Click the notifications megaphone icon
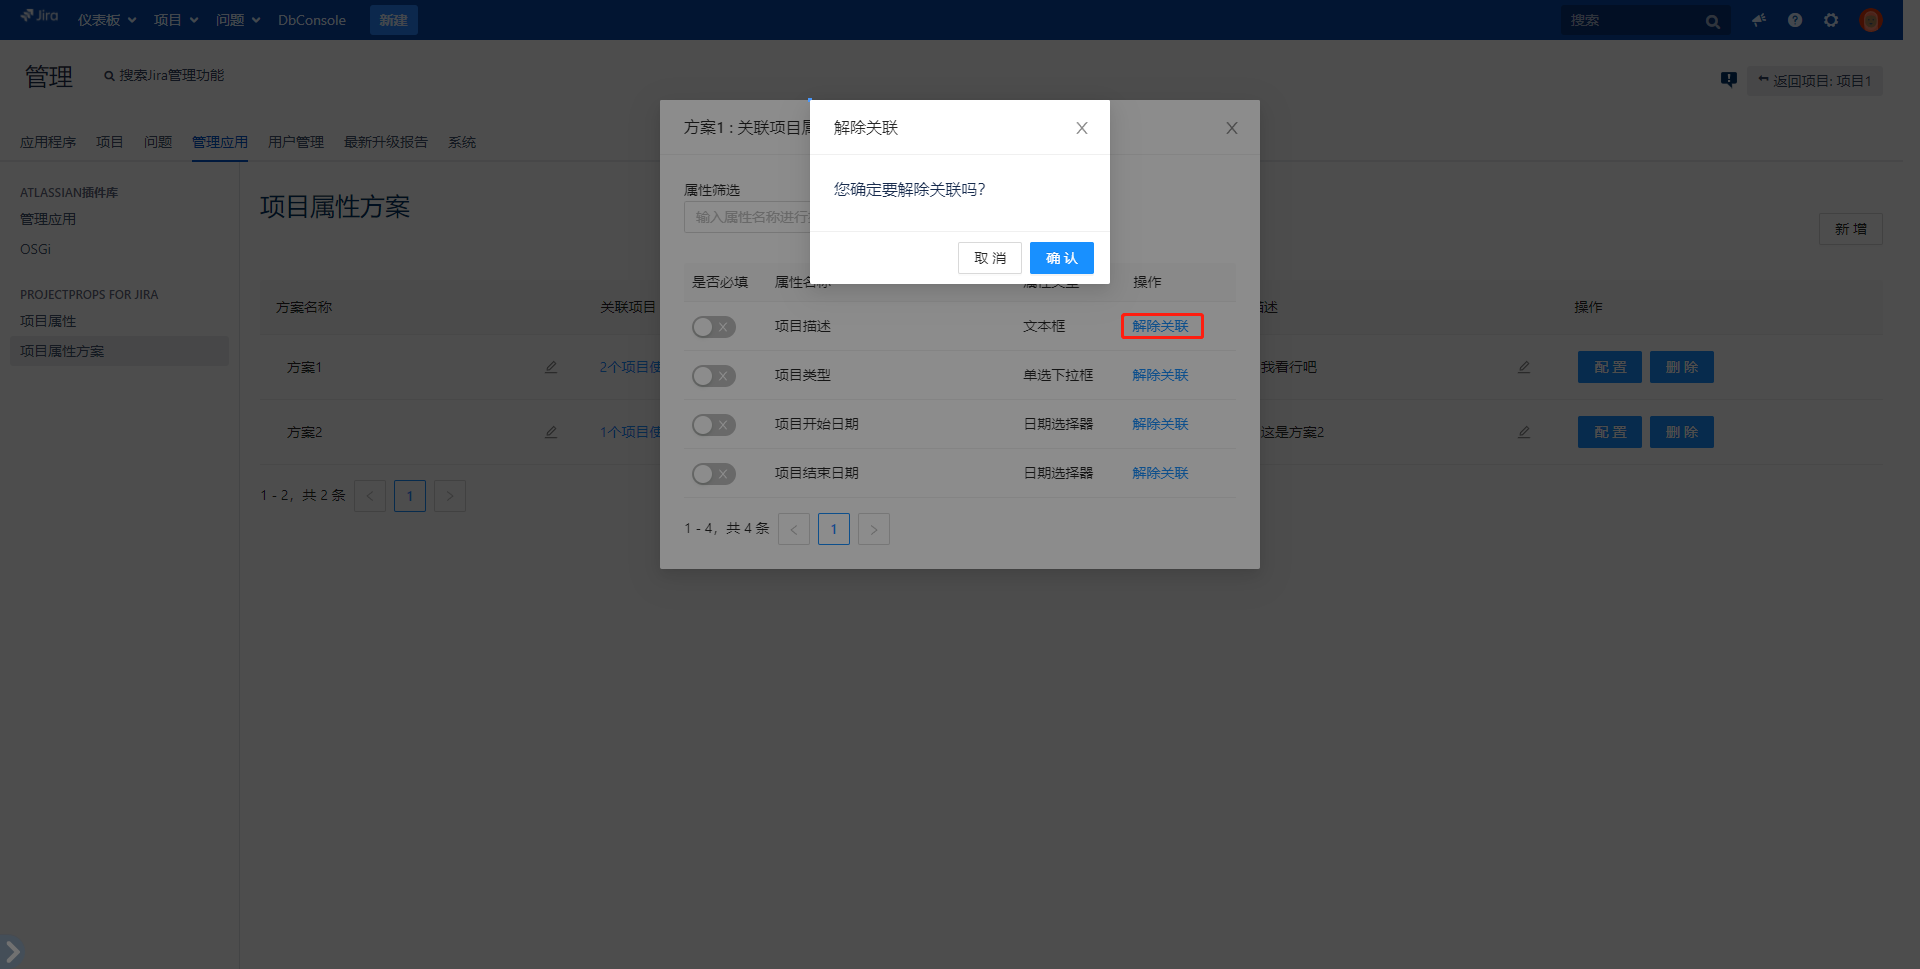Viewport: 1920px width, 969px height. coord(1758,20)
